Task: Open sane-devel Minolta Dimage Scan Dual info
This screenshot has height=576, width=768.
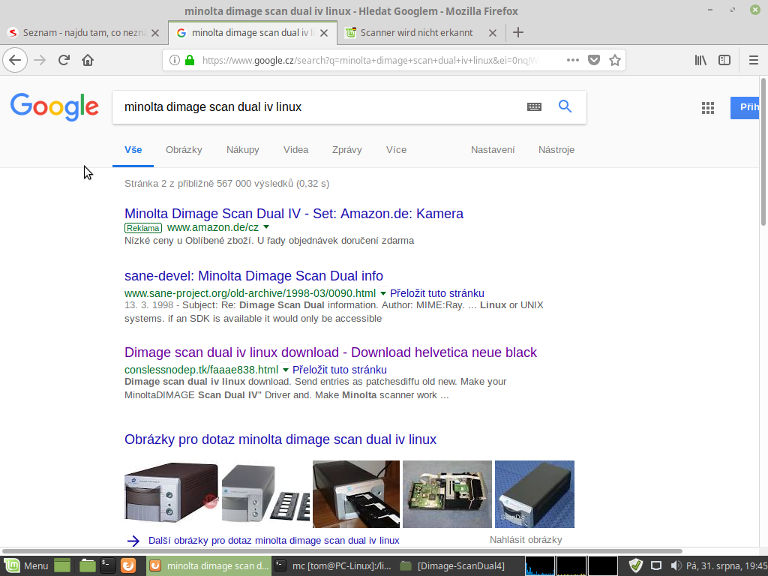Action: pos(254,276)
